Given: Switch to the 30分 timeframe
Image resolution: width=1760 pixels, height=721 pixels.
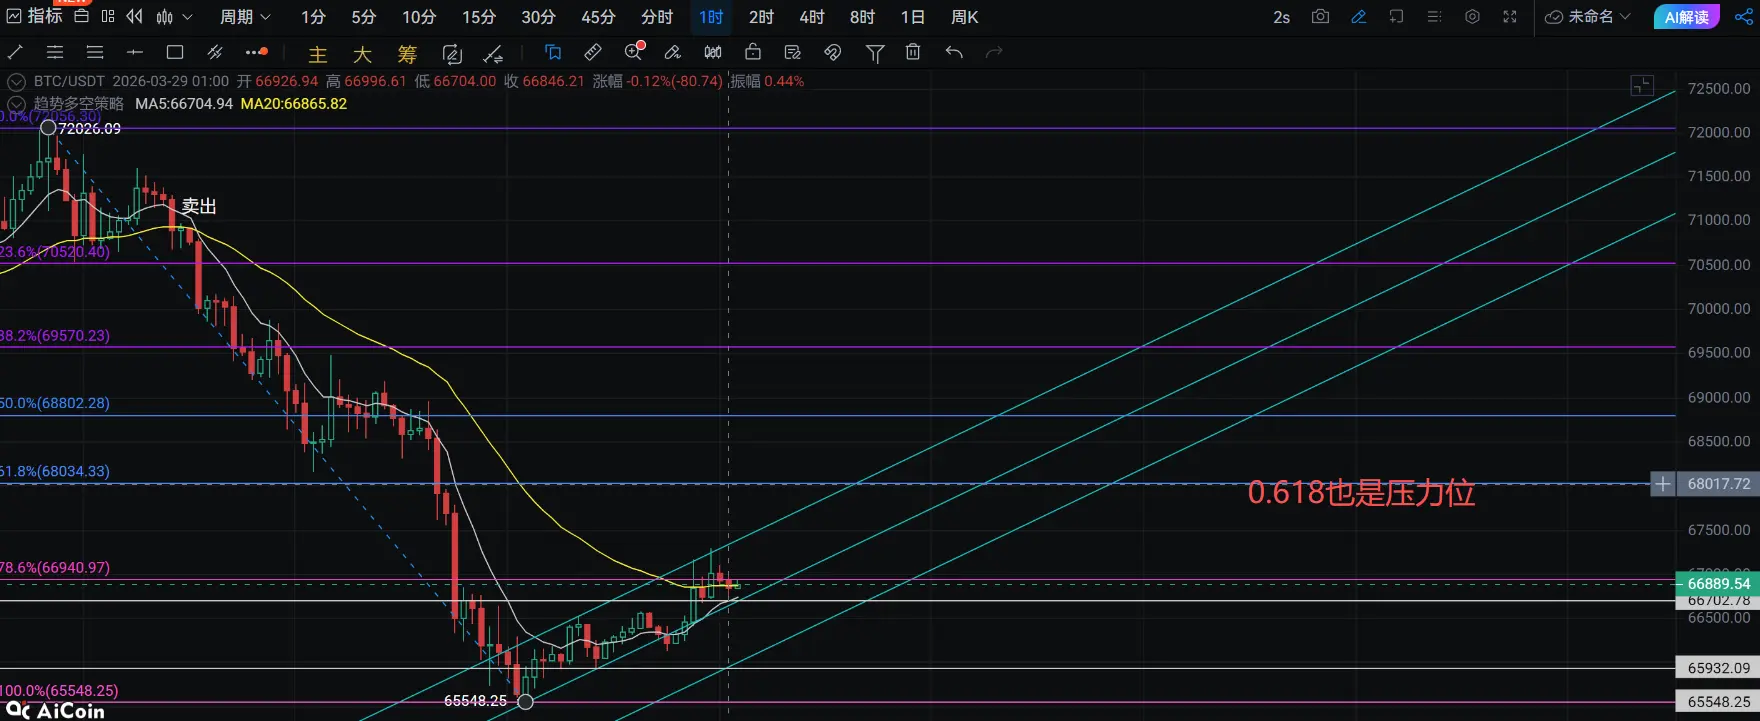Looking at the screenshot, I should [x=538, y=17].
